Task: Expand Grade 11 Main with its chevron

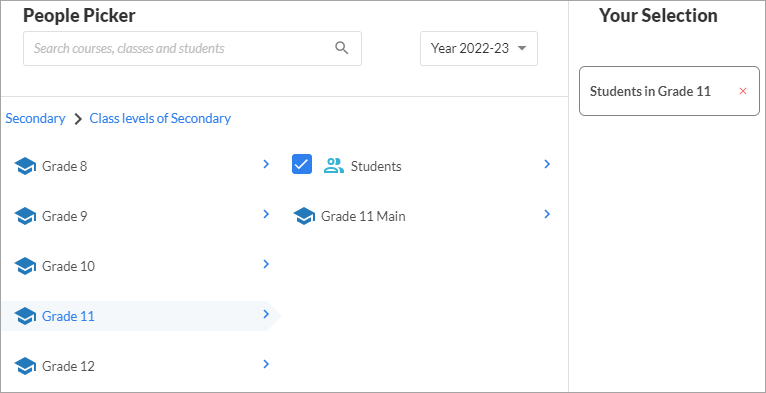Action: (547, 214)
